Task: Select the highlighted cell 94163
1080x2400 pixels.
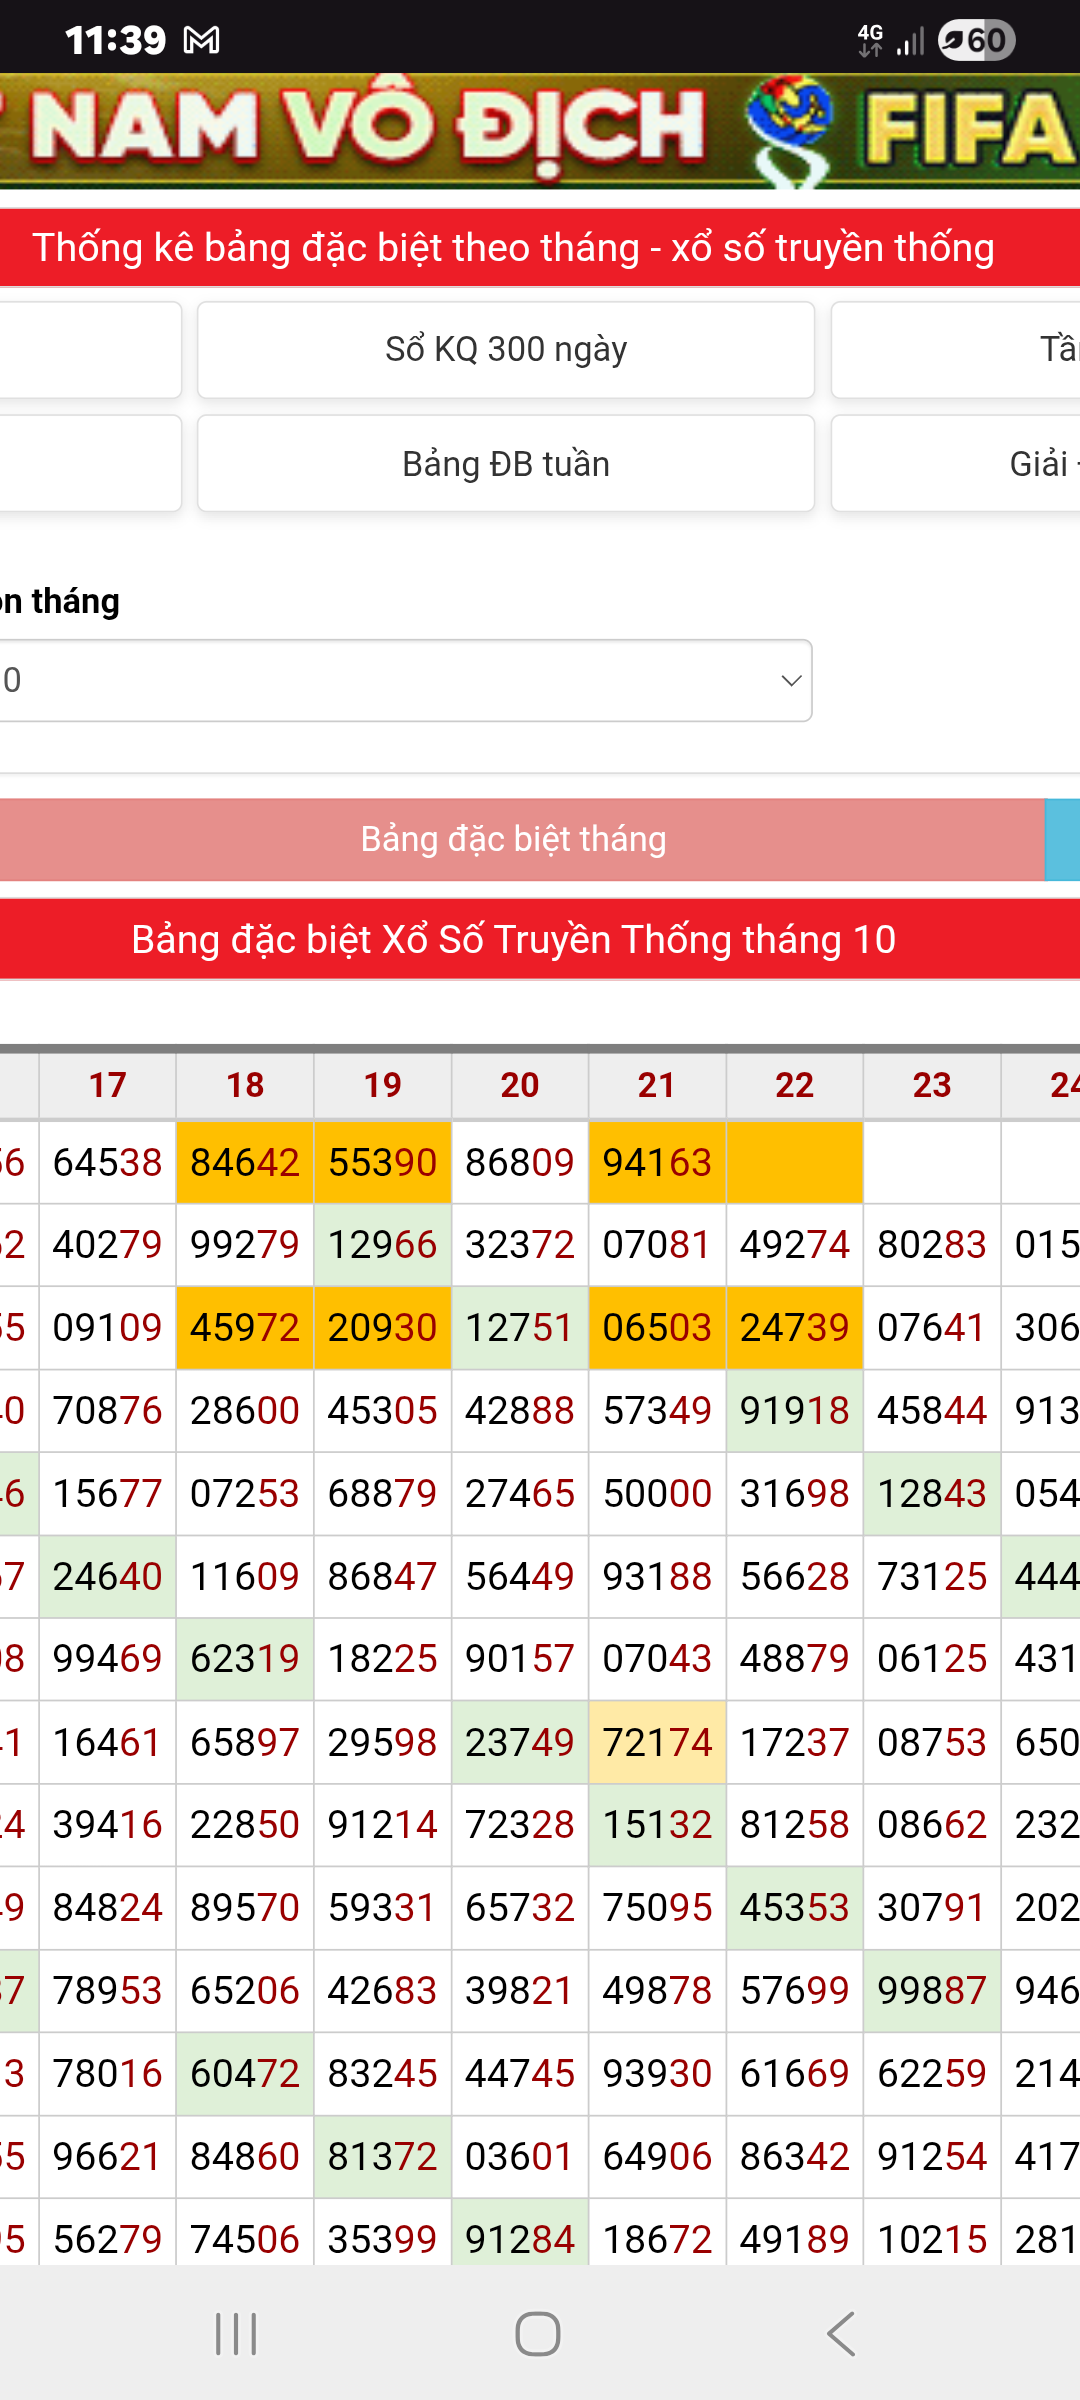Action: (x=657, y=1163)
